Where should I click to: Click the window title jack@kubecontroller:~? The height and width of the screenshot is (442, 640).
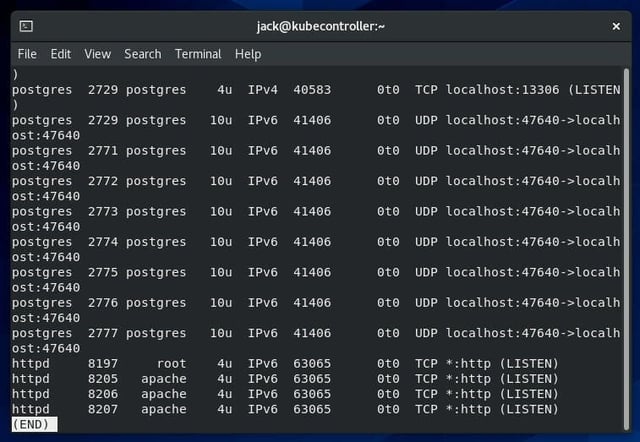(320, 27)
